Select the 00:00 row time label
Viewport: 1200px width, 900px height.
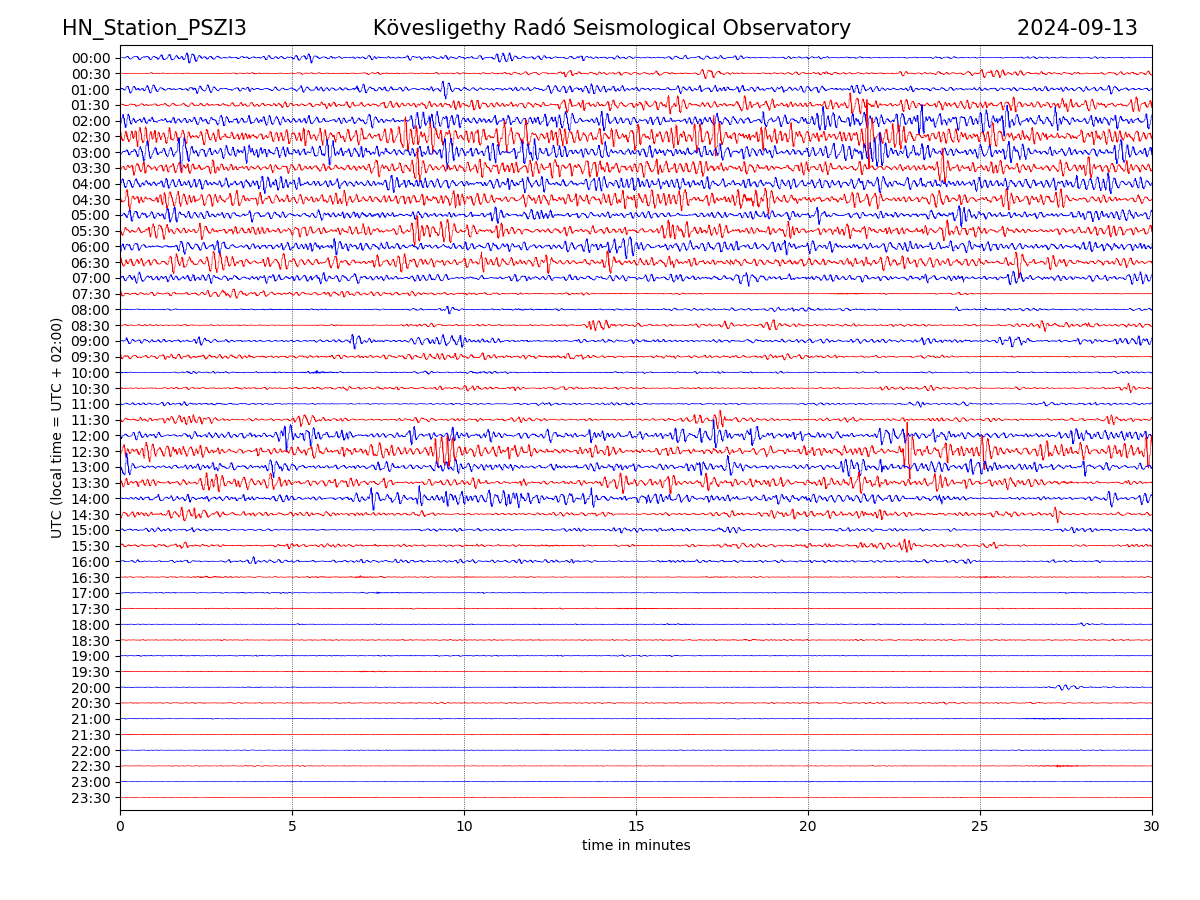[x=91, y=58]
